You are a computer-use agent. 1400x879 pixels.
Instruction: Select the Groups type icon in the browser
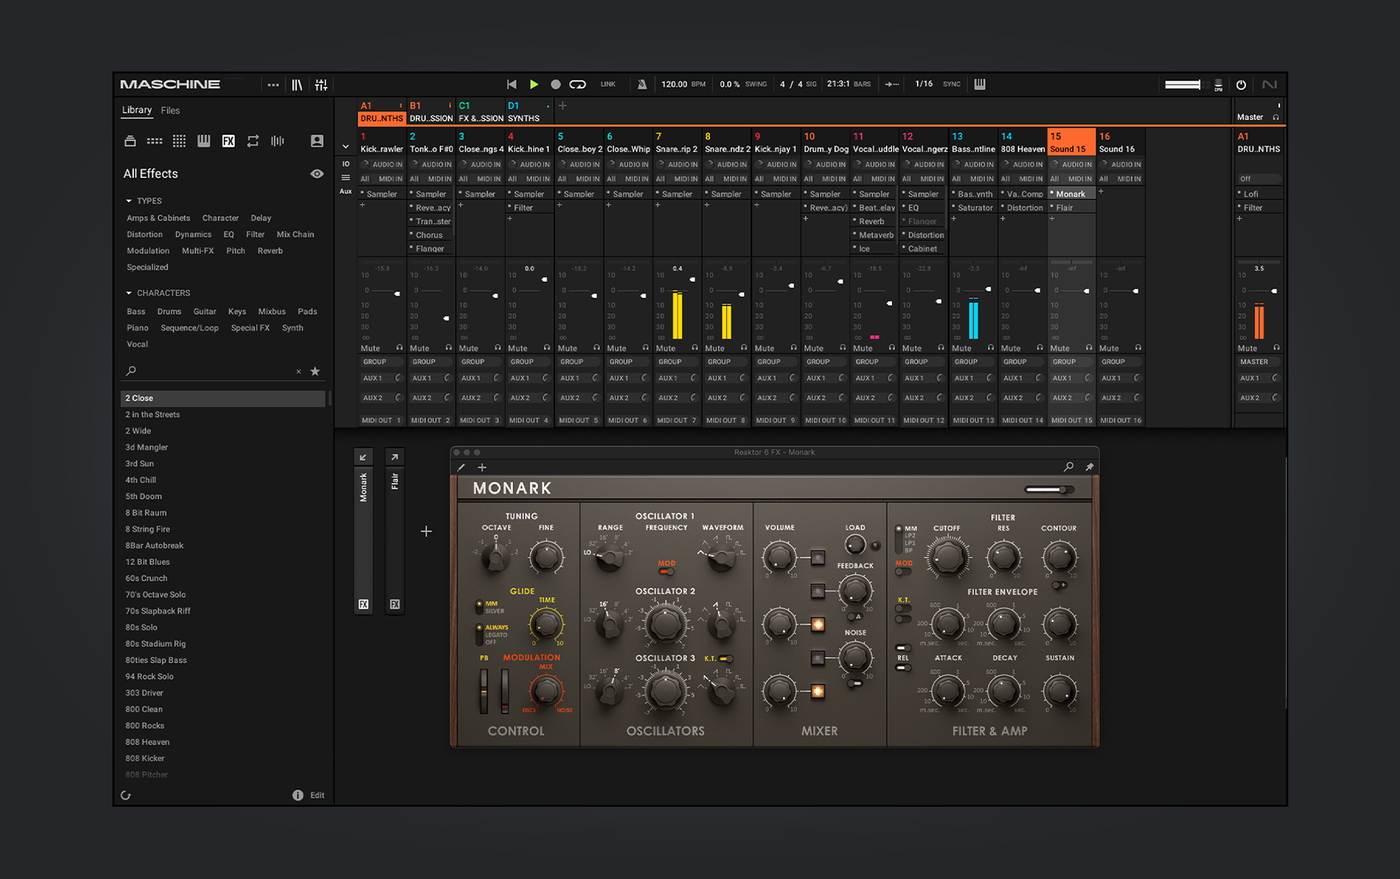[x=155, y=141]
